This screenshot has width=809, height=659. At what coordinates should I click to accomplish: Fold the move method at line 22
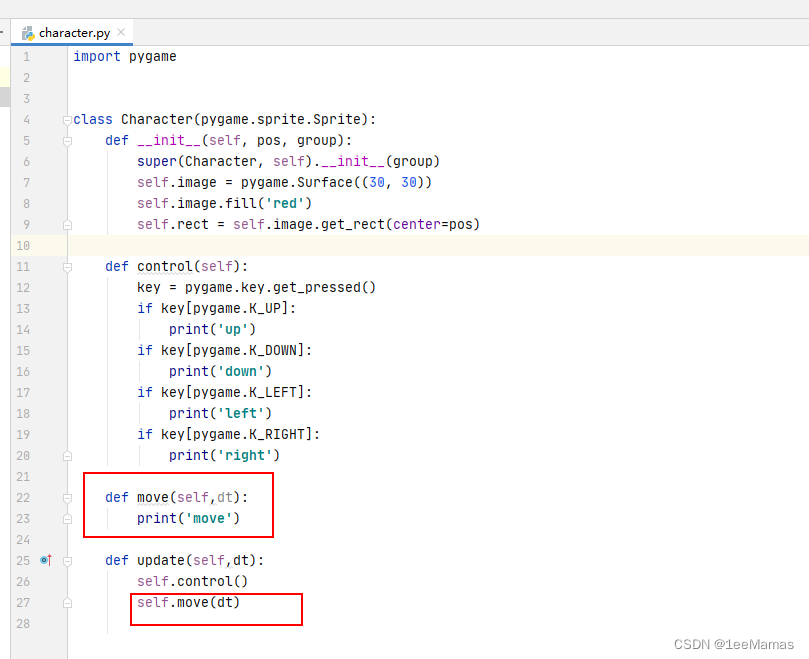tap(67, 498)
